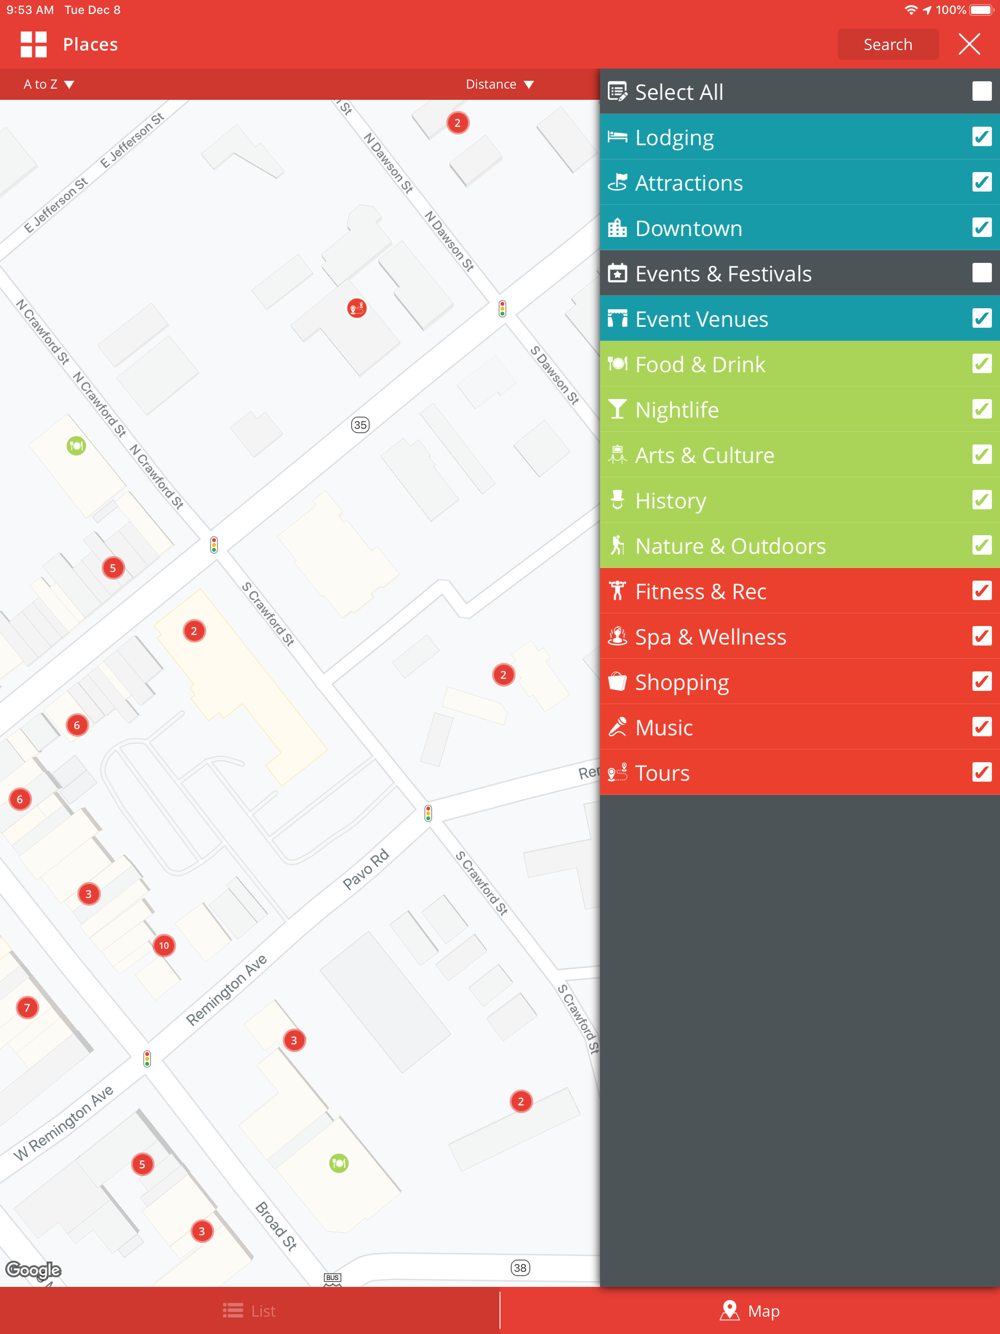Switch to the List tab
This screenshot has width=1000, height=1334.
point(249,1311)
